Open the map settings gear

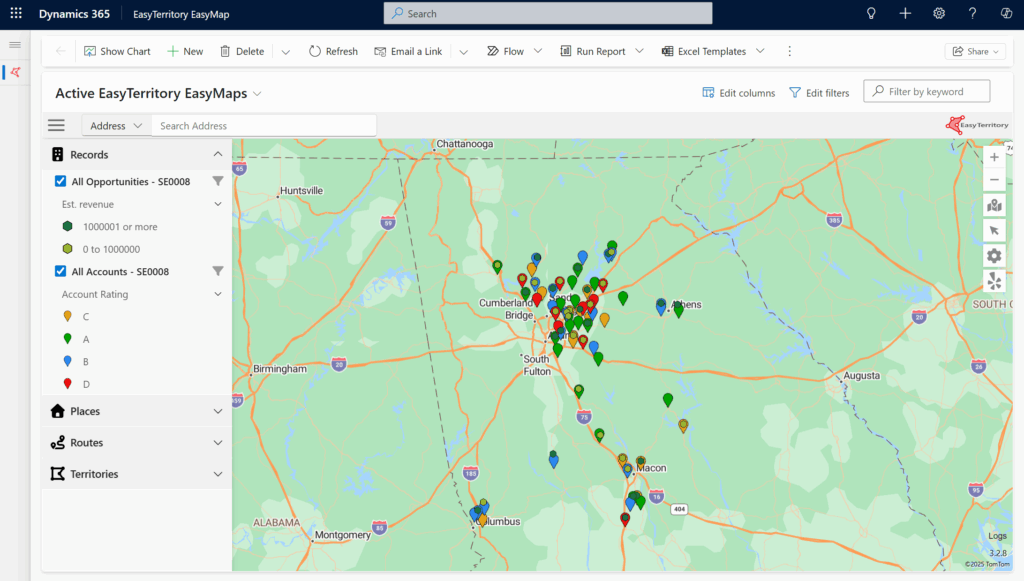(993, 256)
